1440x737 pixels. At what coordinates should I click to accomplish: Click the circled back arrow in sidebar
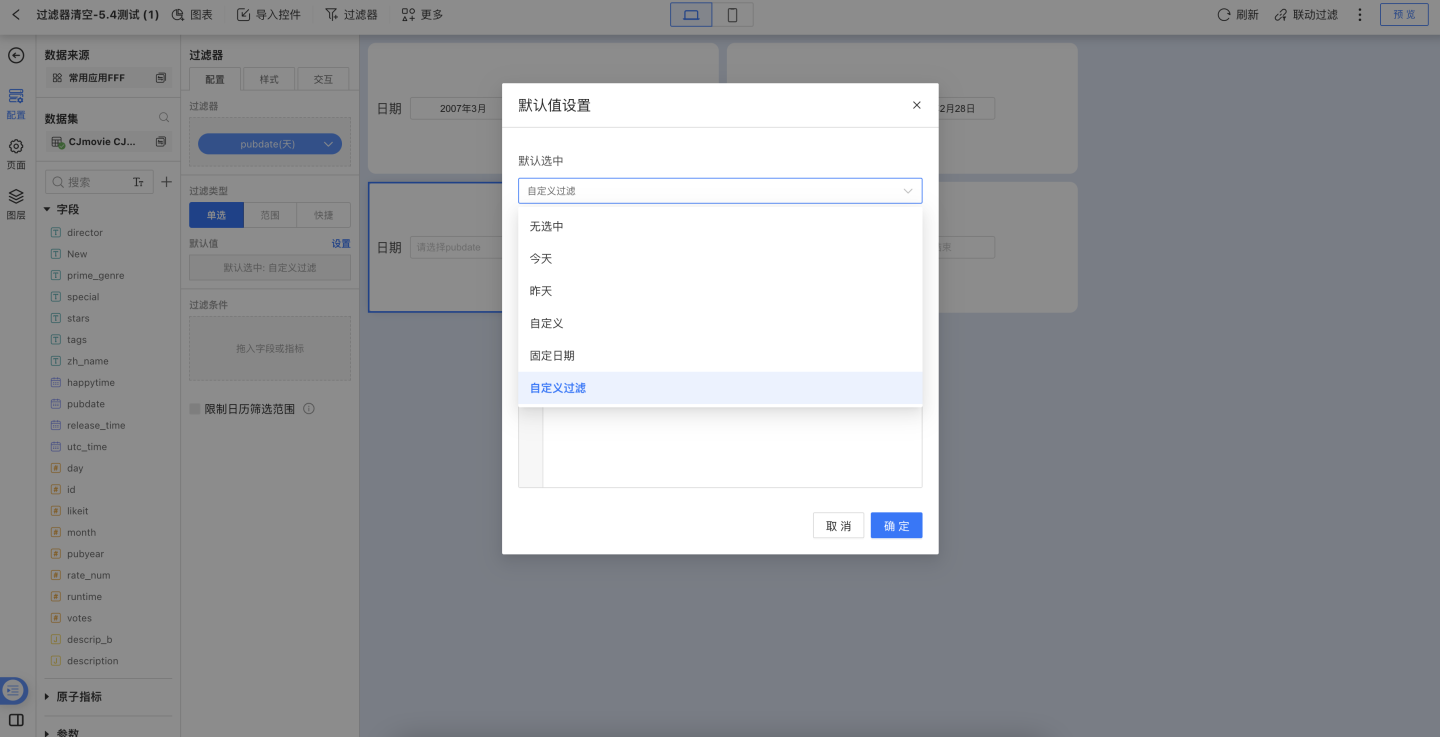[x=16, y=55]
